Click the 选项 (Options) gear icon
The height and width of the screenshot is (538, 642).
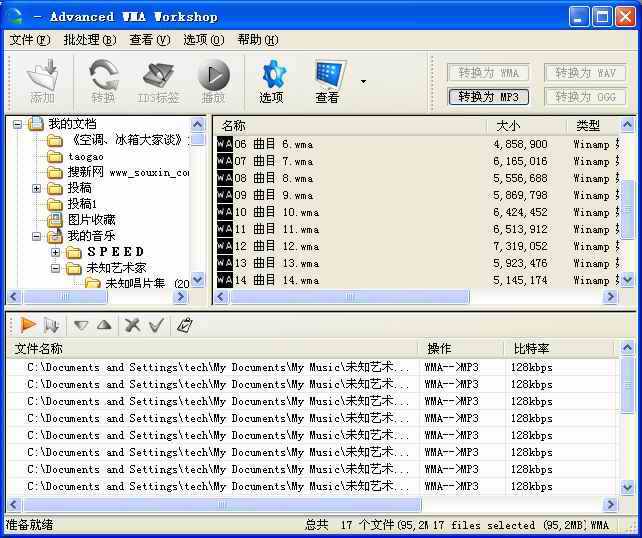pyautogui.click(x=272, y=76)
